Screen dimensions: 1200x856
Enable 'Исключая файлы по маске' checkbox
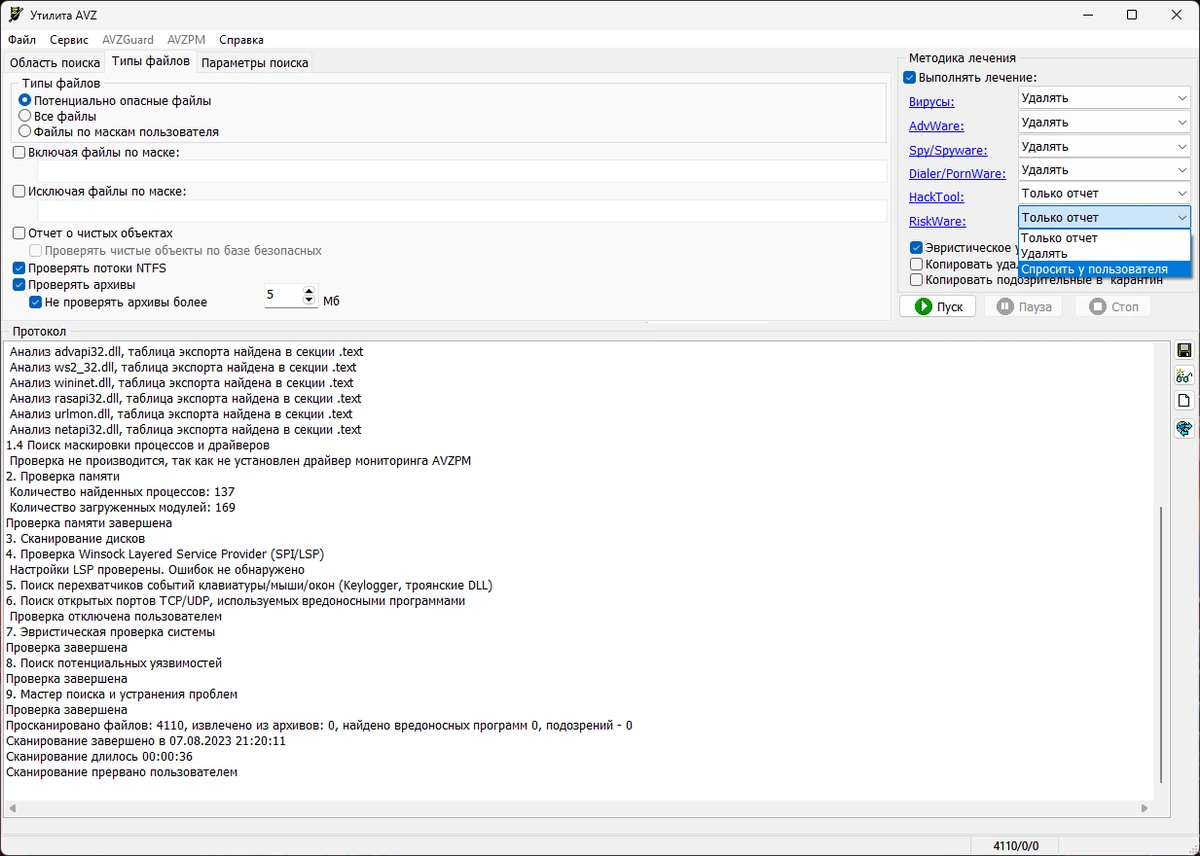19,191
